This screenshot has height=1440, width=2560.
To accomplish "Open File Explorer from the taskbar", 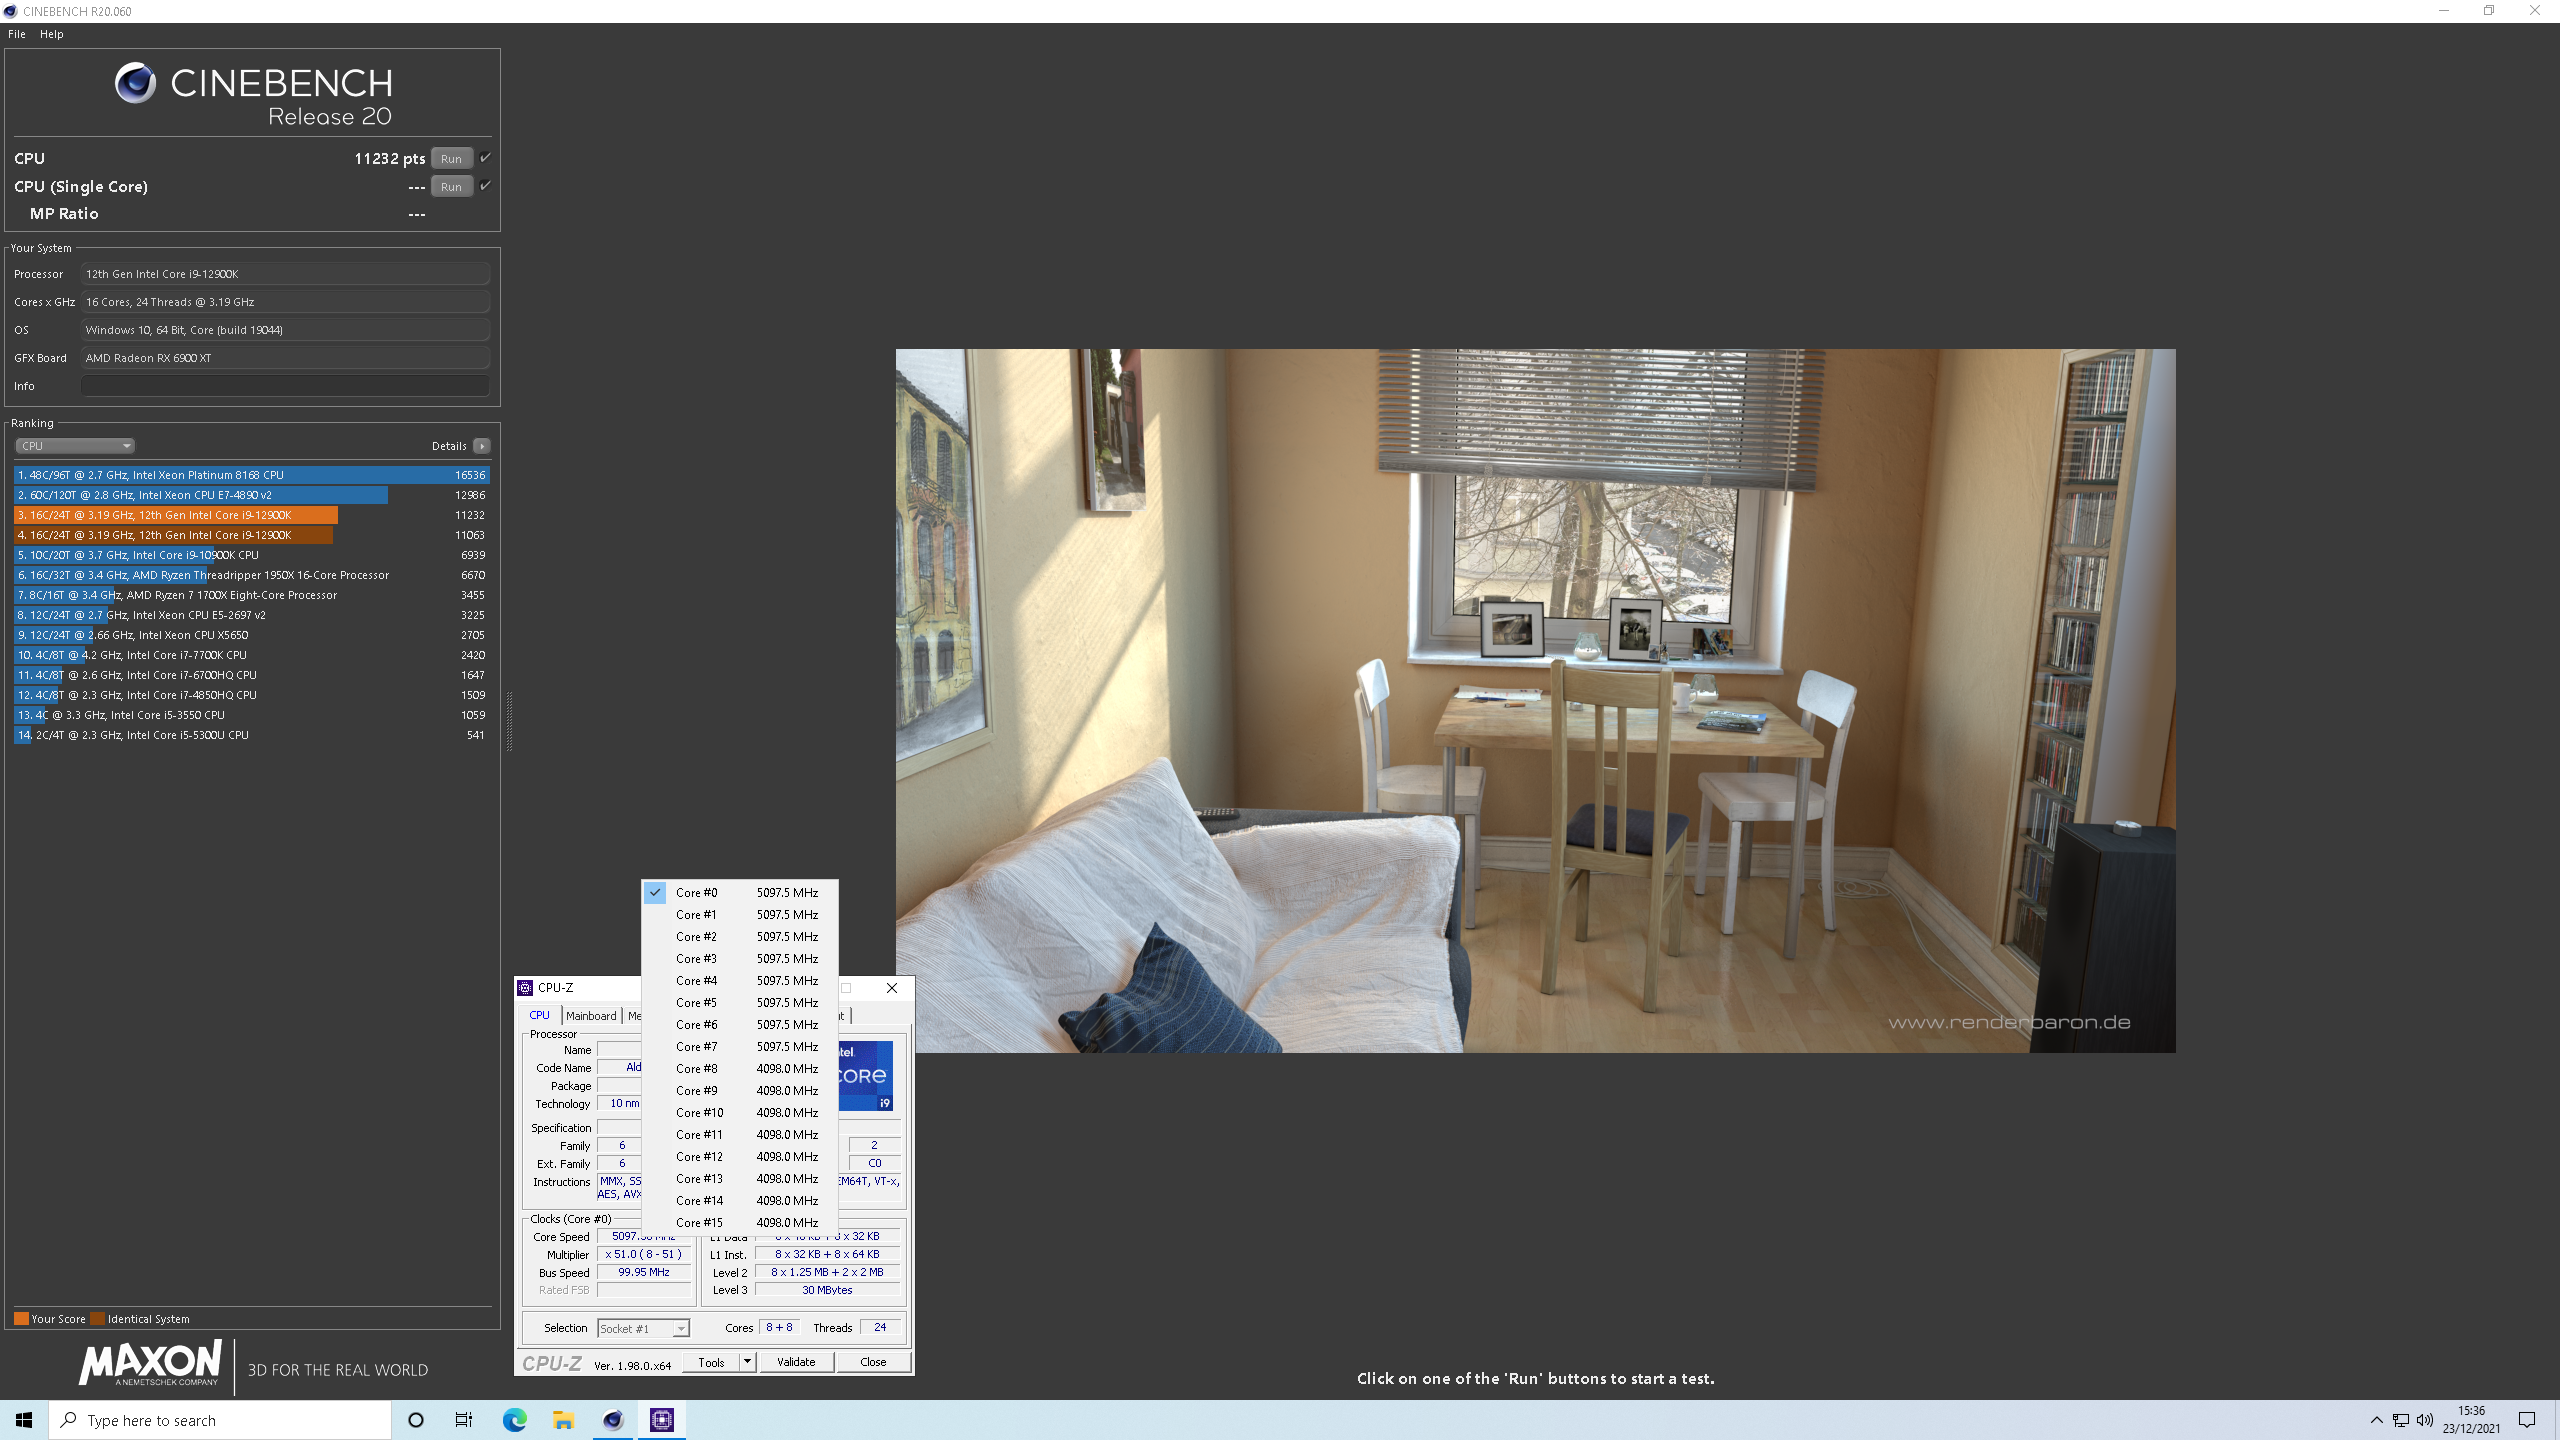I will (563, 1420).
